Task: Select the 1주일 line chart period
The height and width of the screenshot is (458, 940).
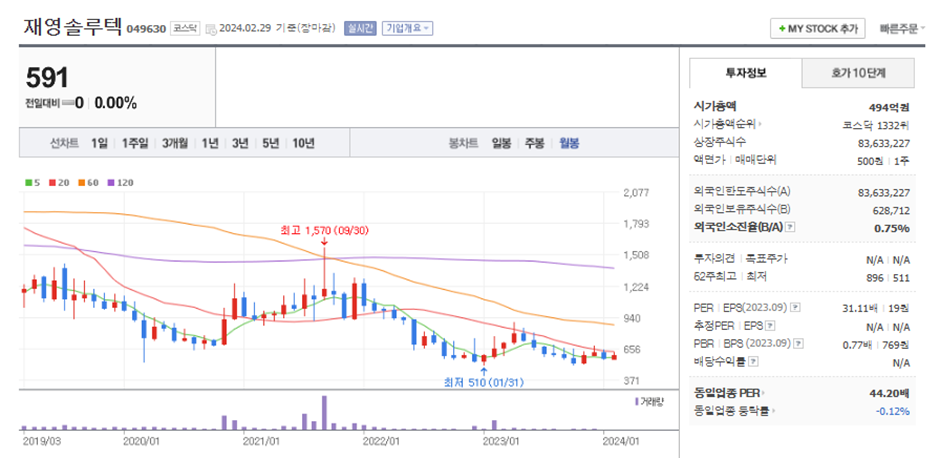Action: coord(135,143)
